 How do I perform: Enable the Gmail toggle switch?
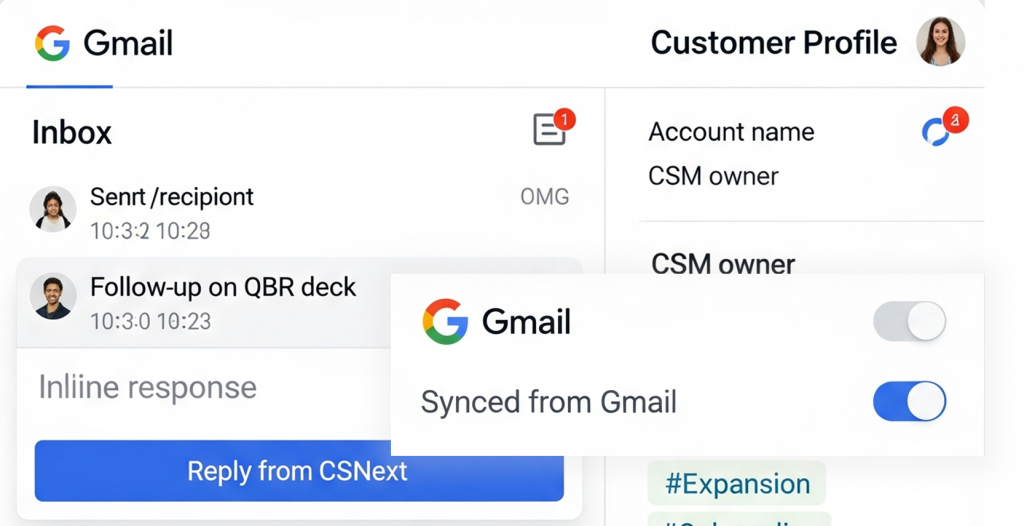click(909, 322)
